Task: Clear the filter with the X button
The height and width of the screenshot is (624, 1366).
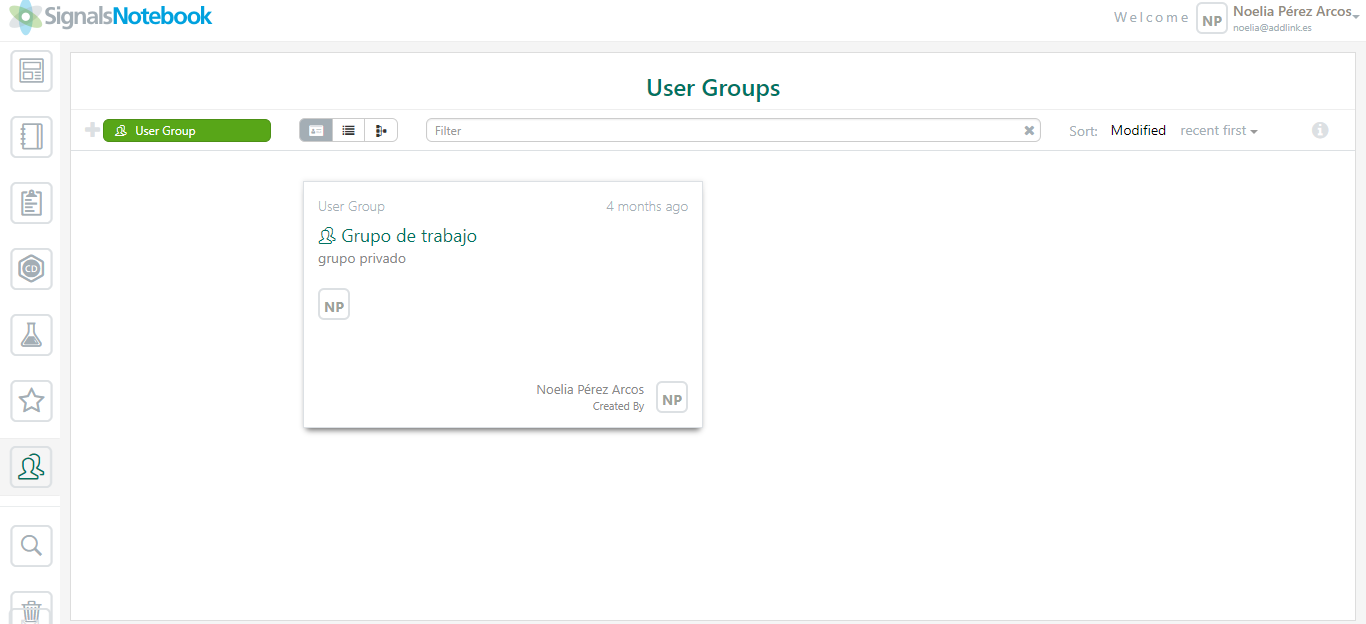Action: coord(1029,130)
